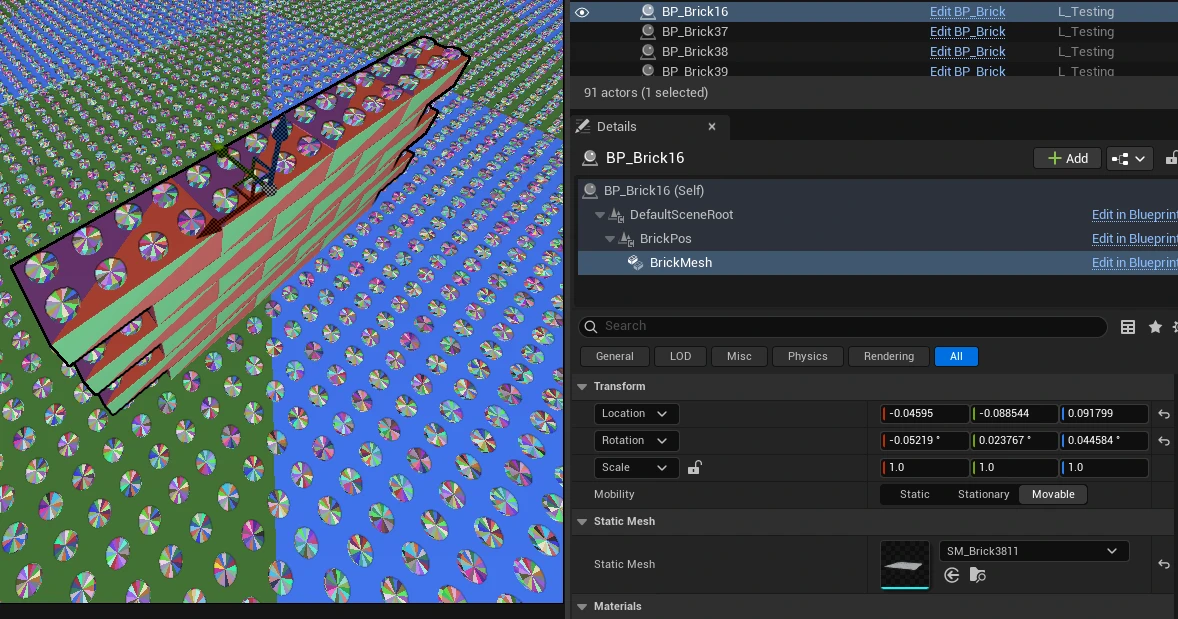
Task: Reset Rotation to default arrow
Action: click(1164, 441)
